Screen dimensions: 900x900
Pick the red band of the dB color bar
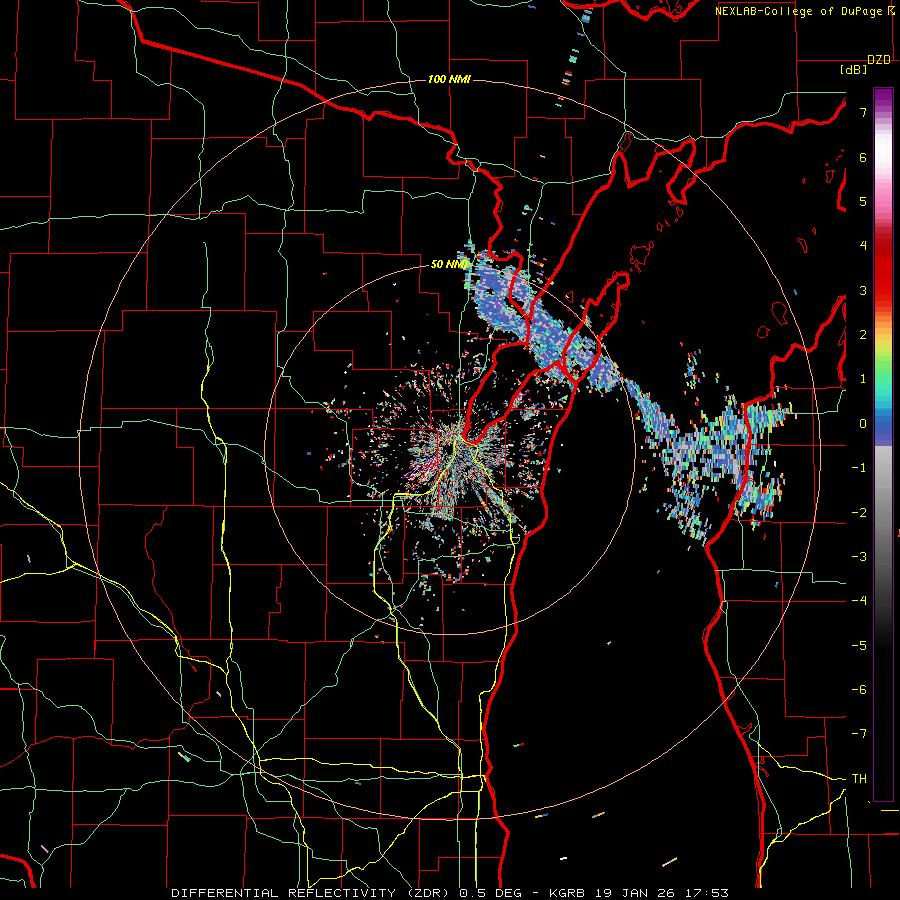(x=883, y=270)
